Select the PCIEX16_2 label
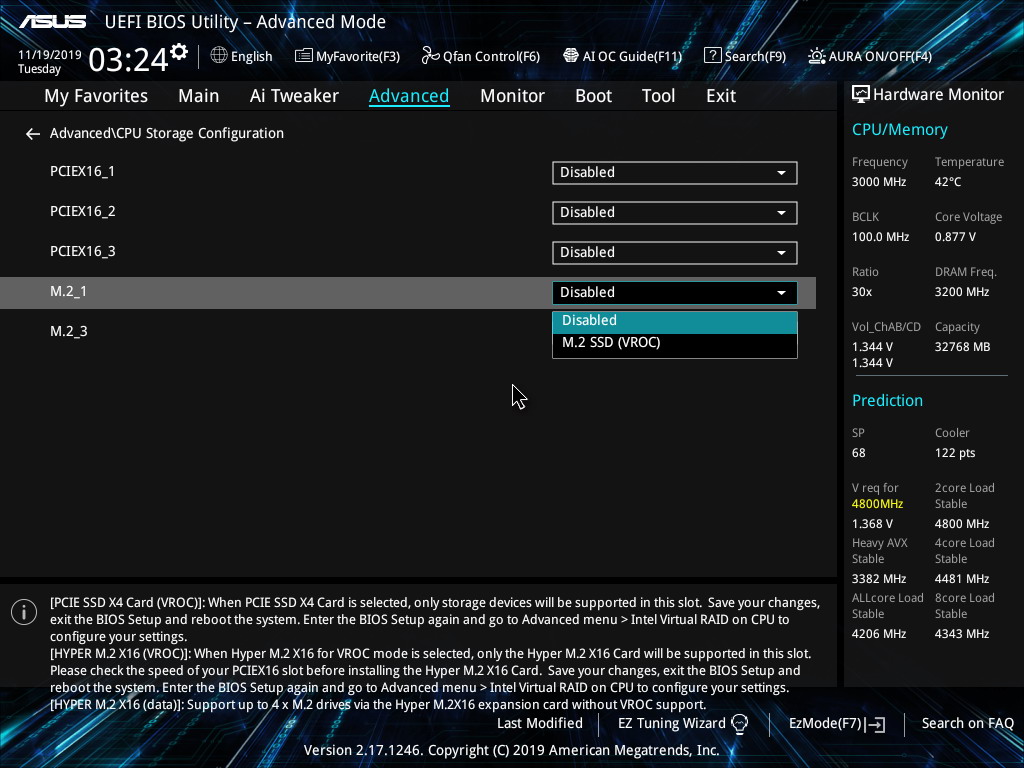 coord(82,212)
